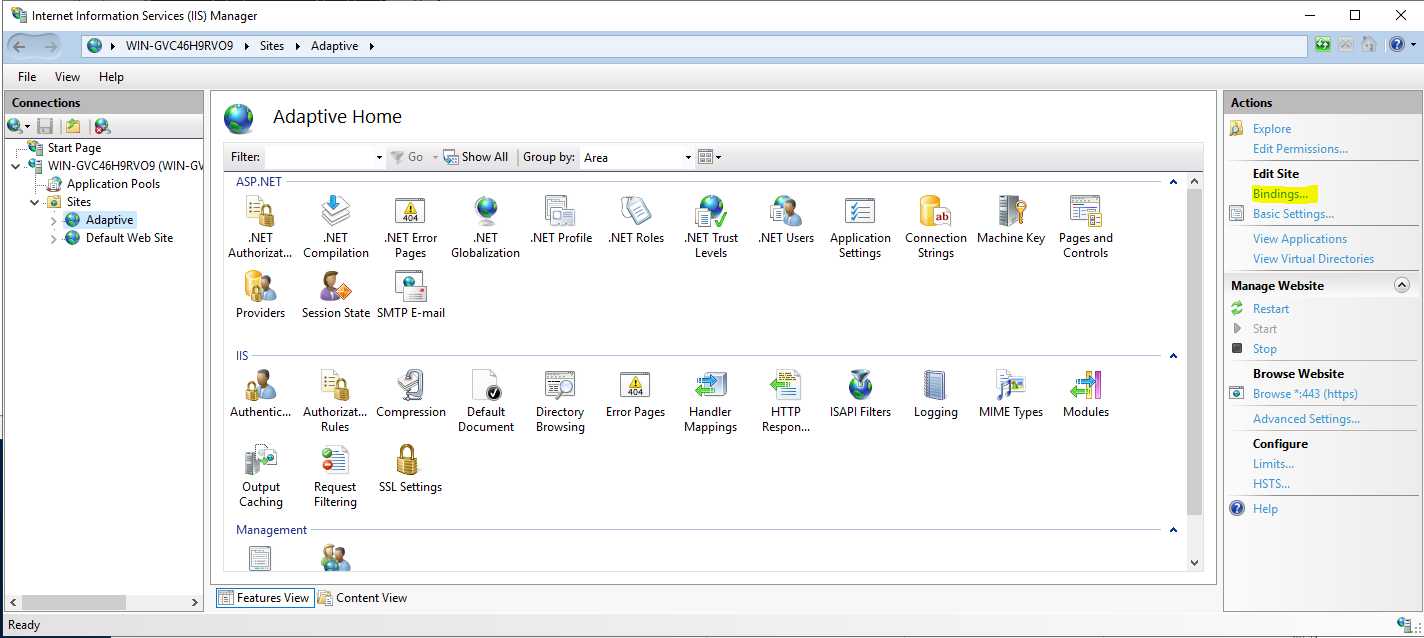This screenshot has width=1424, height=638.
Task: Expand the Adaptive site node
Action: pyautogui.click(x=54, y=220)
